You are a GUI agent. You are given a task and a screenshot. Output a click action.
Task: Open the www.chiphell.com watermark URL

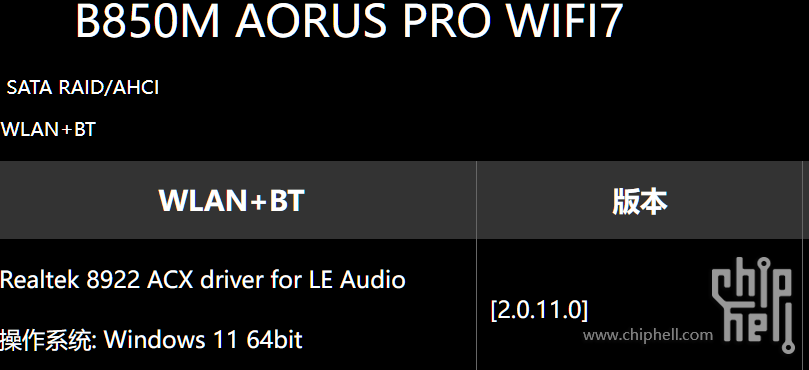pos(648,335)
